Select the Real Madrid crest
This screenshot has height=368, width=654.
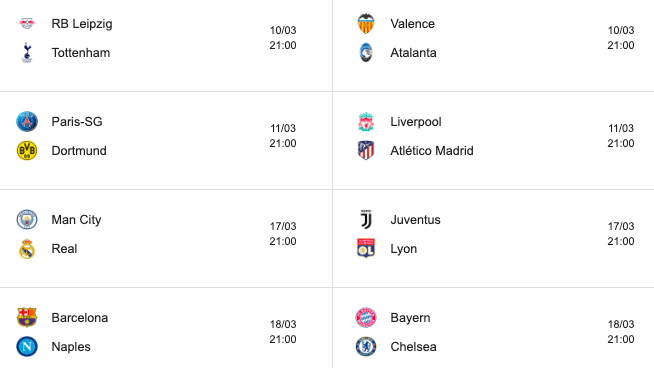27,249
